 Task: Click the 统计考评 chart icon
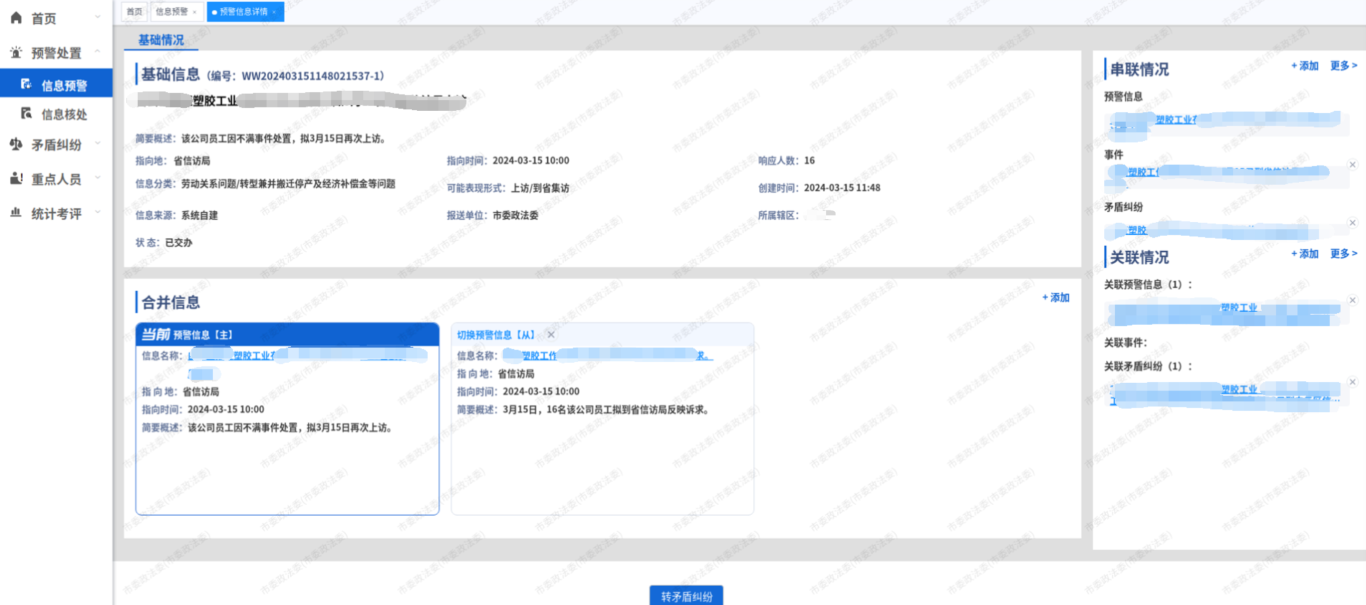point(15,213)
